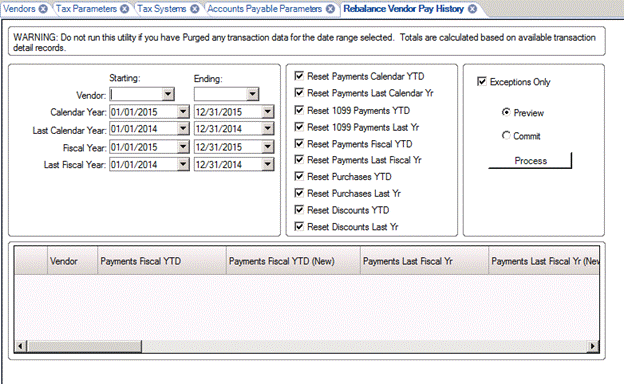Close the Vendors tab
This screenshot has width=624, height=384.
tap(43, 9)
